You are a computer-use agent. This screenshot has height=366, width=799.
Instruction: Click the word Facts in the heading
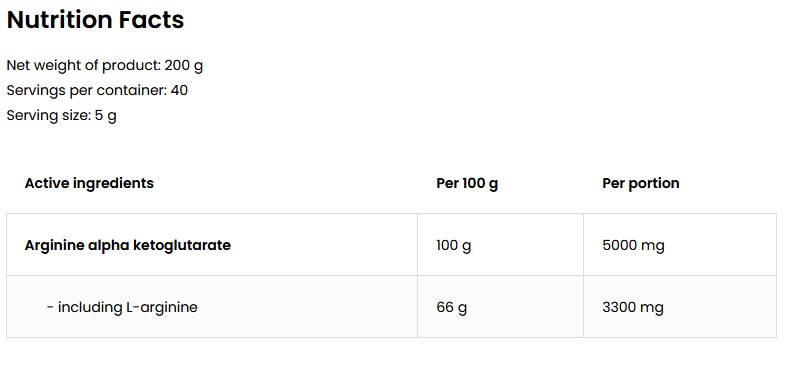coord(151,20)
